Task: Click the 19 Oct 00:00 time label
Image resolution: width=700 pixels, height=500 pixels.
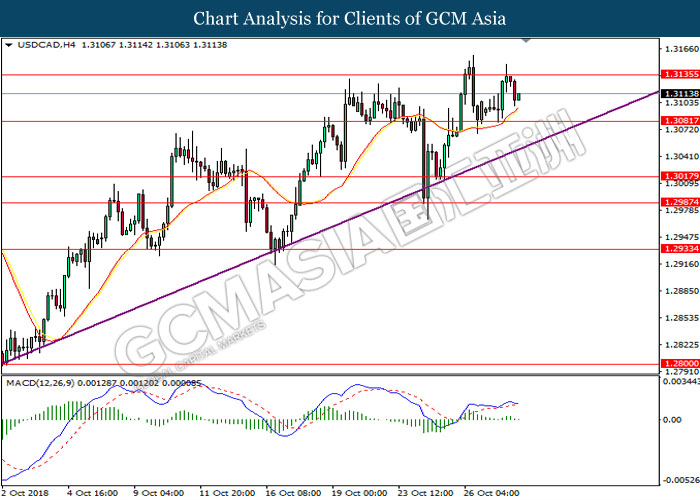Action: [360, 493]
